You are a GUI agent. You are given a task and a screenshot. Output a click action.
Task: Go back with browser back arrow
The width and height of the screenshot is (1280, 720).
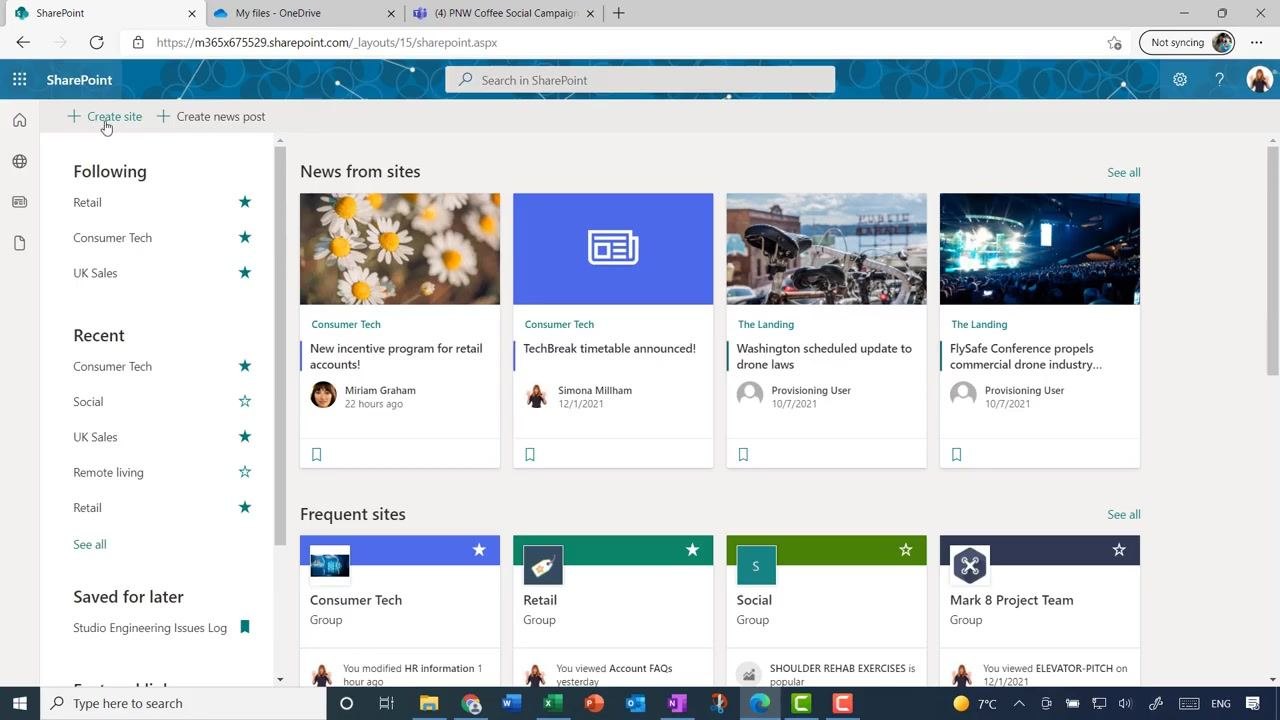pyautogui.click(x=23, y=42)
